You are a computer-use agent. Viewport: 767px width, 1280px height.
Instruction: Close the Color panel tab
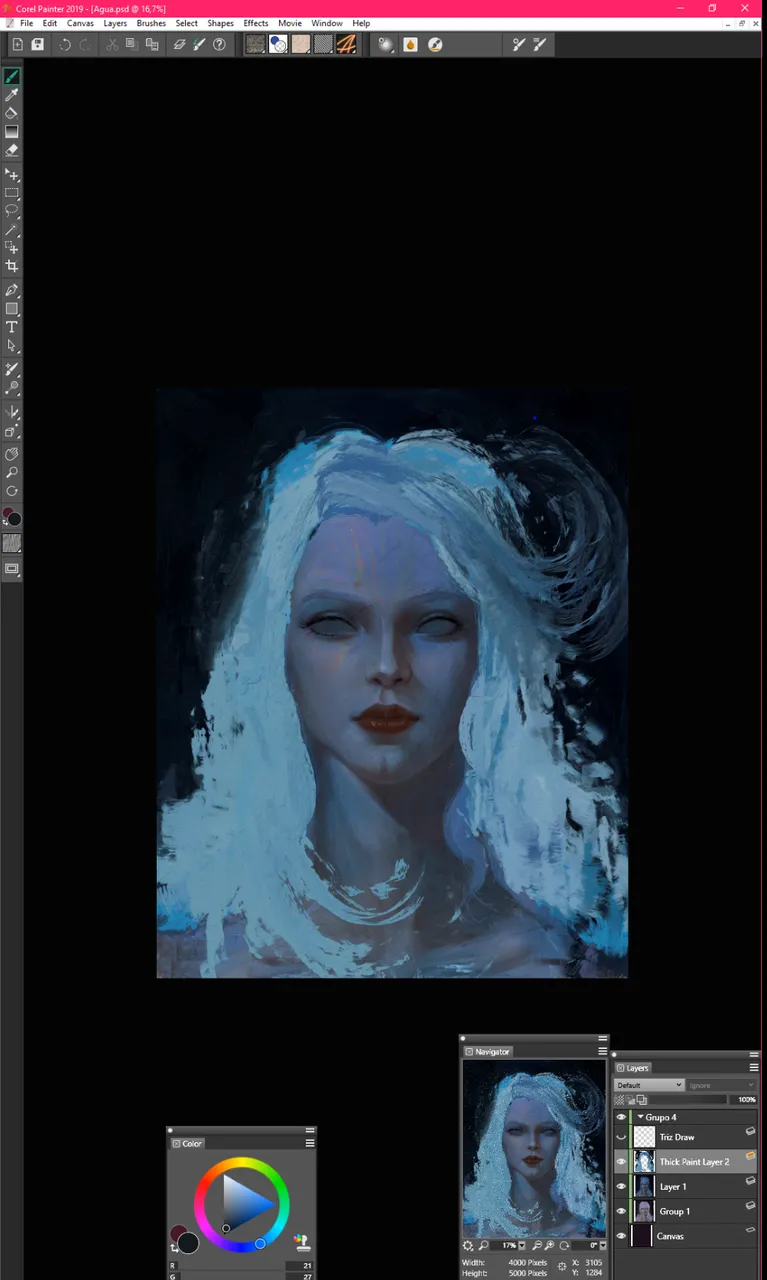(x=175, y=1144)
